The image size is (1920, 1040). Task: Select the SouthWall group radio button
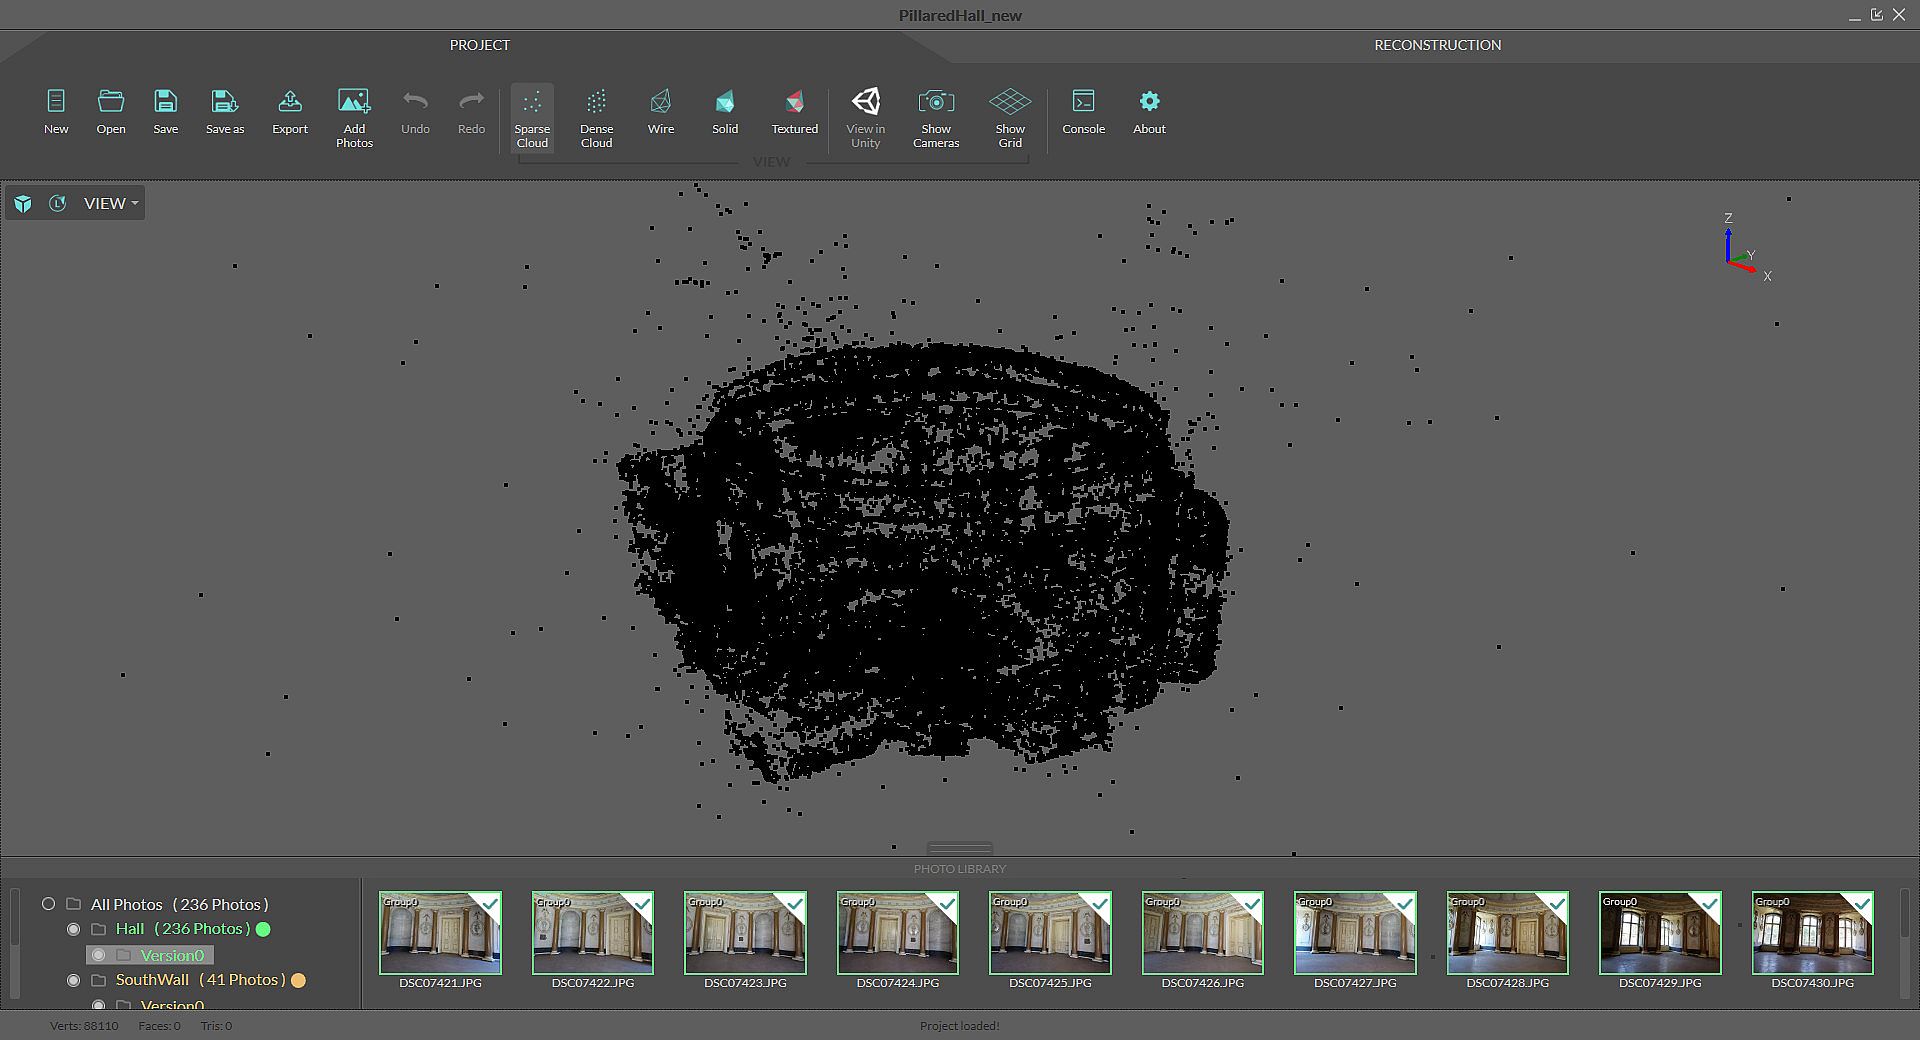pos(73,980)
